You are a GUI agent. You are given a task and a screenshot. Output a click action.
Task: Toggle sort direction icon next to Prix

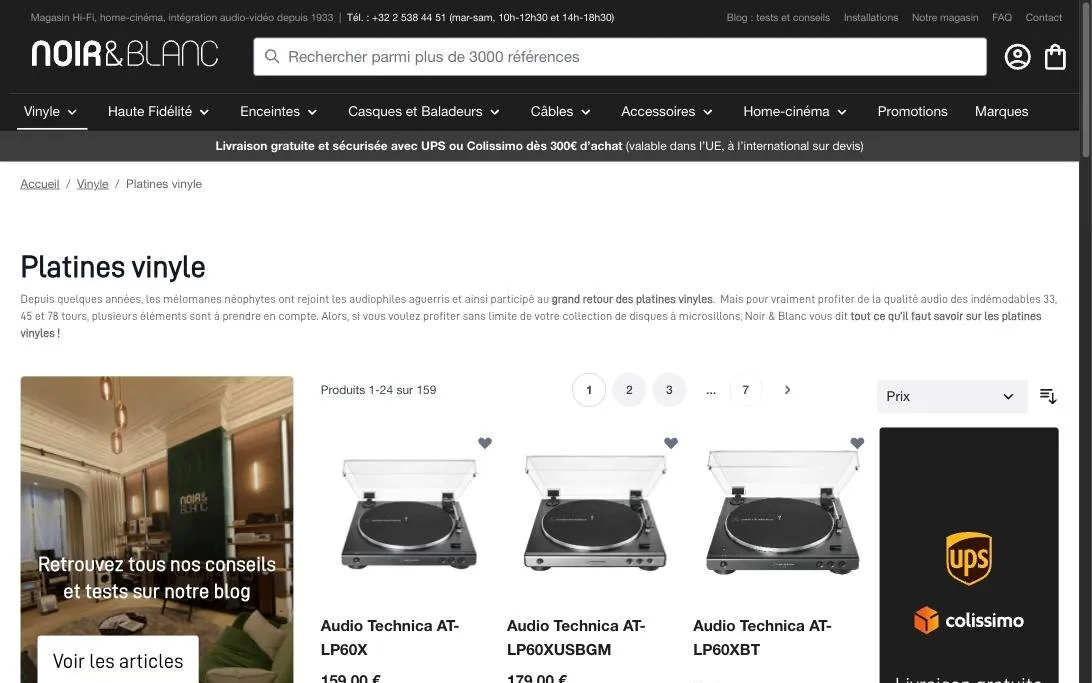(x=1048, y=396)
